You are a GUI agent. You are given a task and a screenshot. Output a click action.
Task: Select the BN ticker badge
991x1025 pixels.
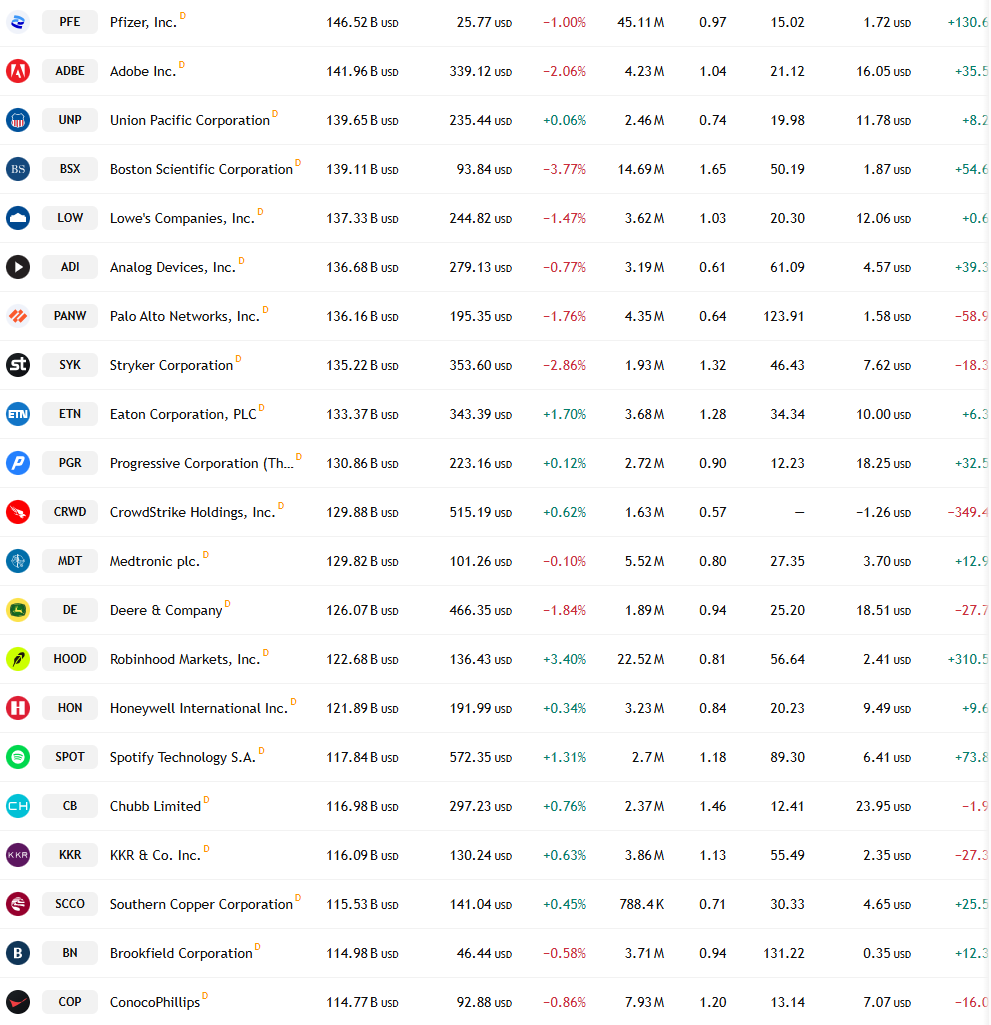70,953
